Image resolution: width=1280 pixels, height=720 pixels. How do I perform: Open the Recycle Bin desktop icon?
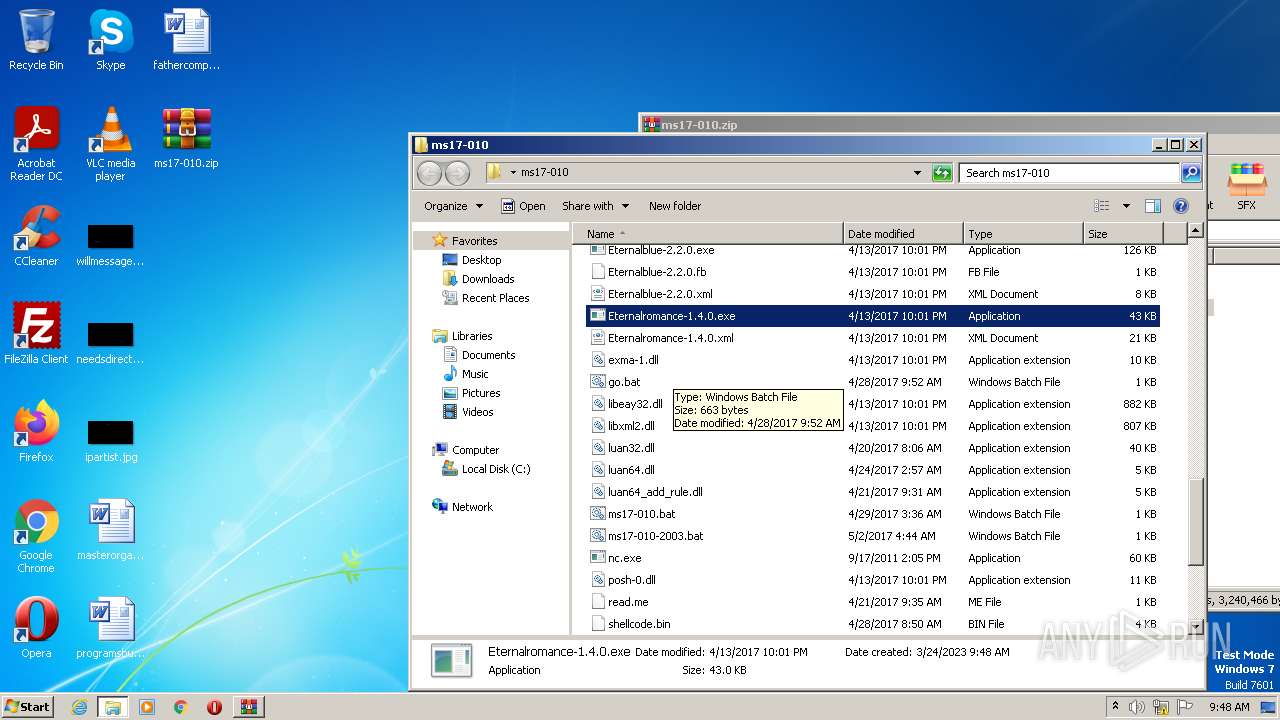click(36, 40)
